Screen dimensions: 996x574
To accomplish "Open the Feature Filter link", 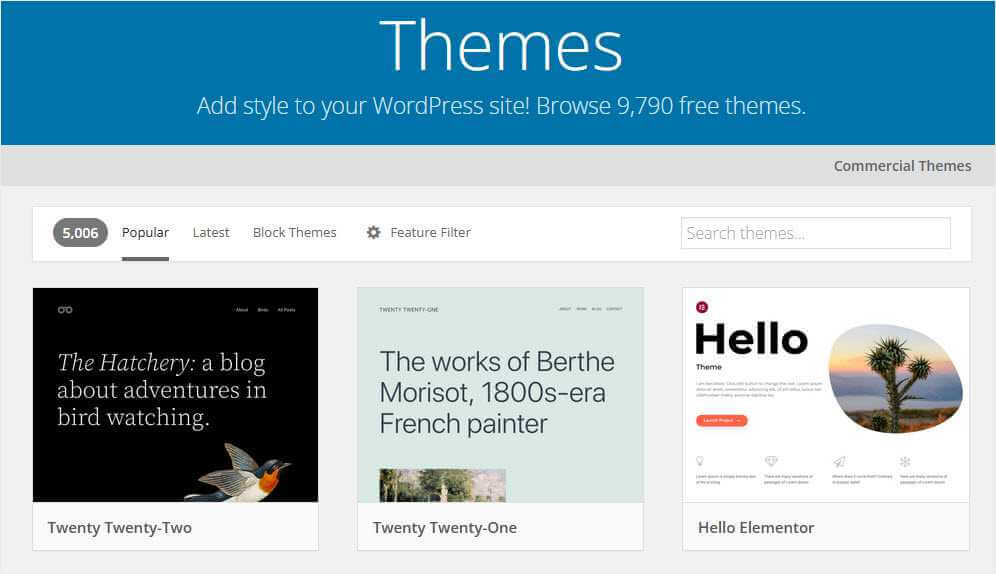I will point(430,232).
